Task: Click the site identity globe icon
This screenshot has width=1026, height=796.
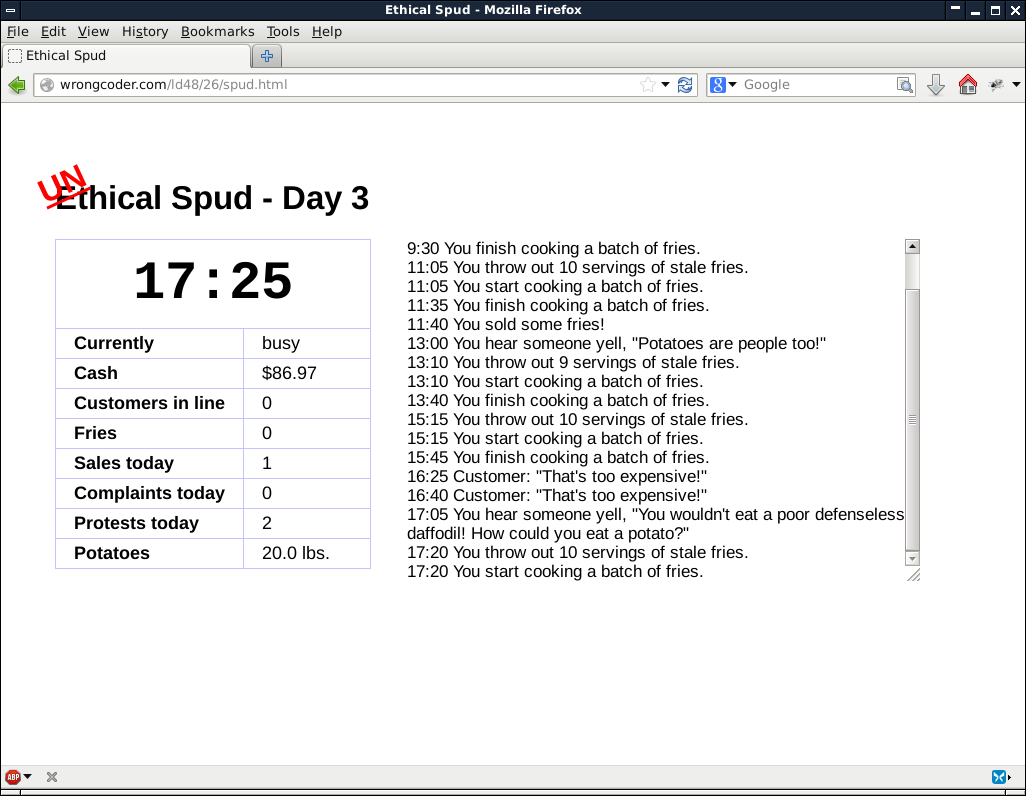Action: pos(47,84)
